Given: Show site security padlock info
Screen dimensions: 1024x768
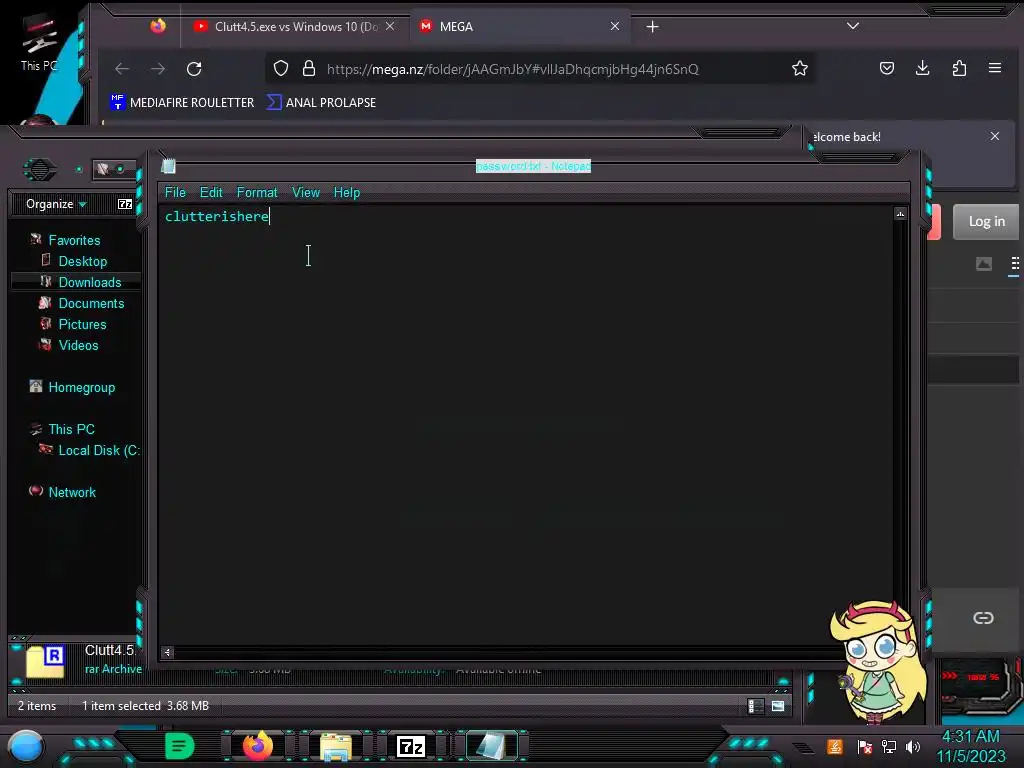Looking at the screenshot, I should pos(309,69).
